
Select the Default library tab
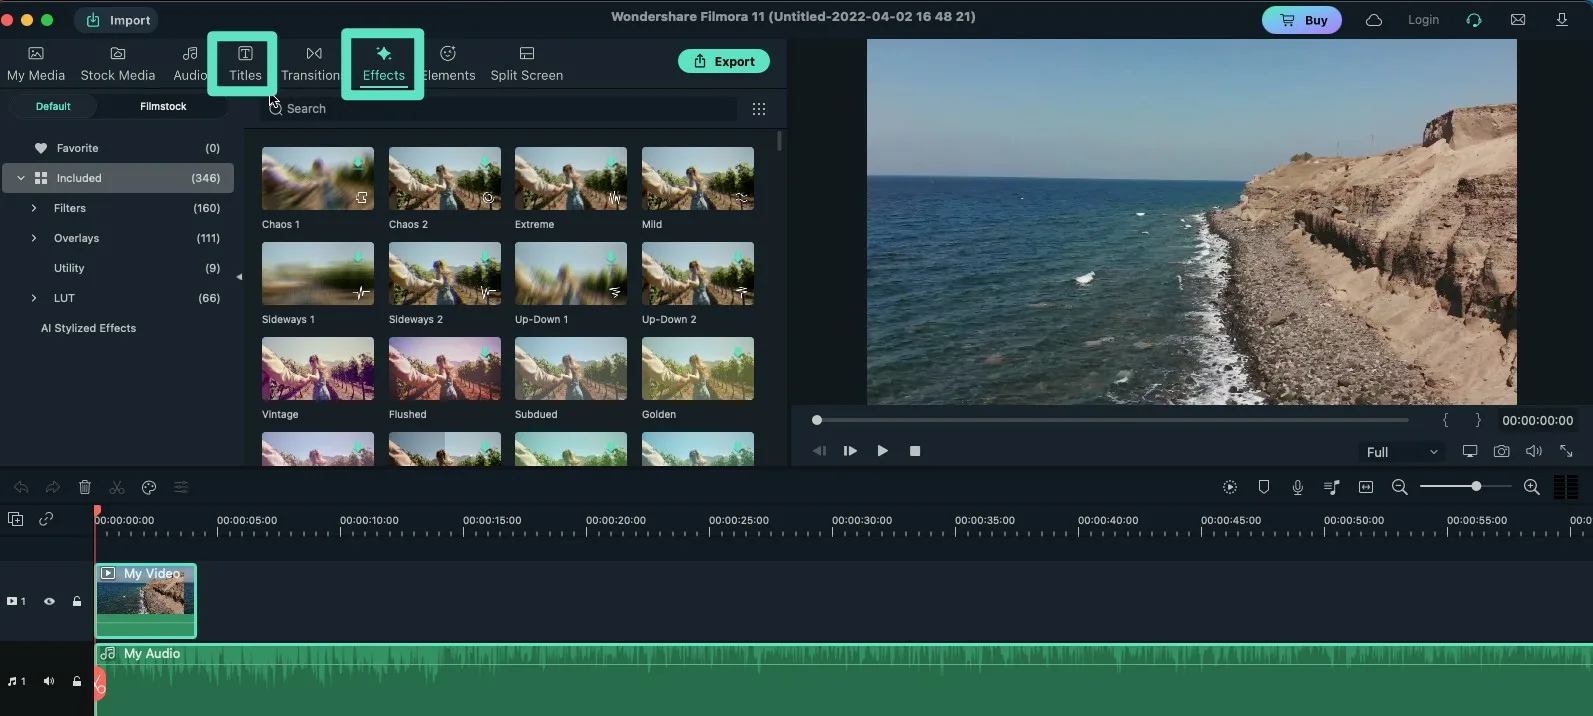click(x=53, y=106)
